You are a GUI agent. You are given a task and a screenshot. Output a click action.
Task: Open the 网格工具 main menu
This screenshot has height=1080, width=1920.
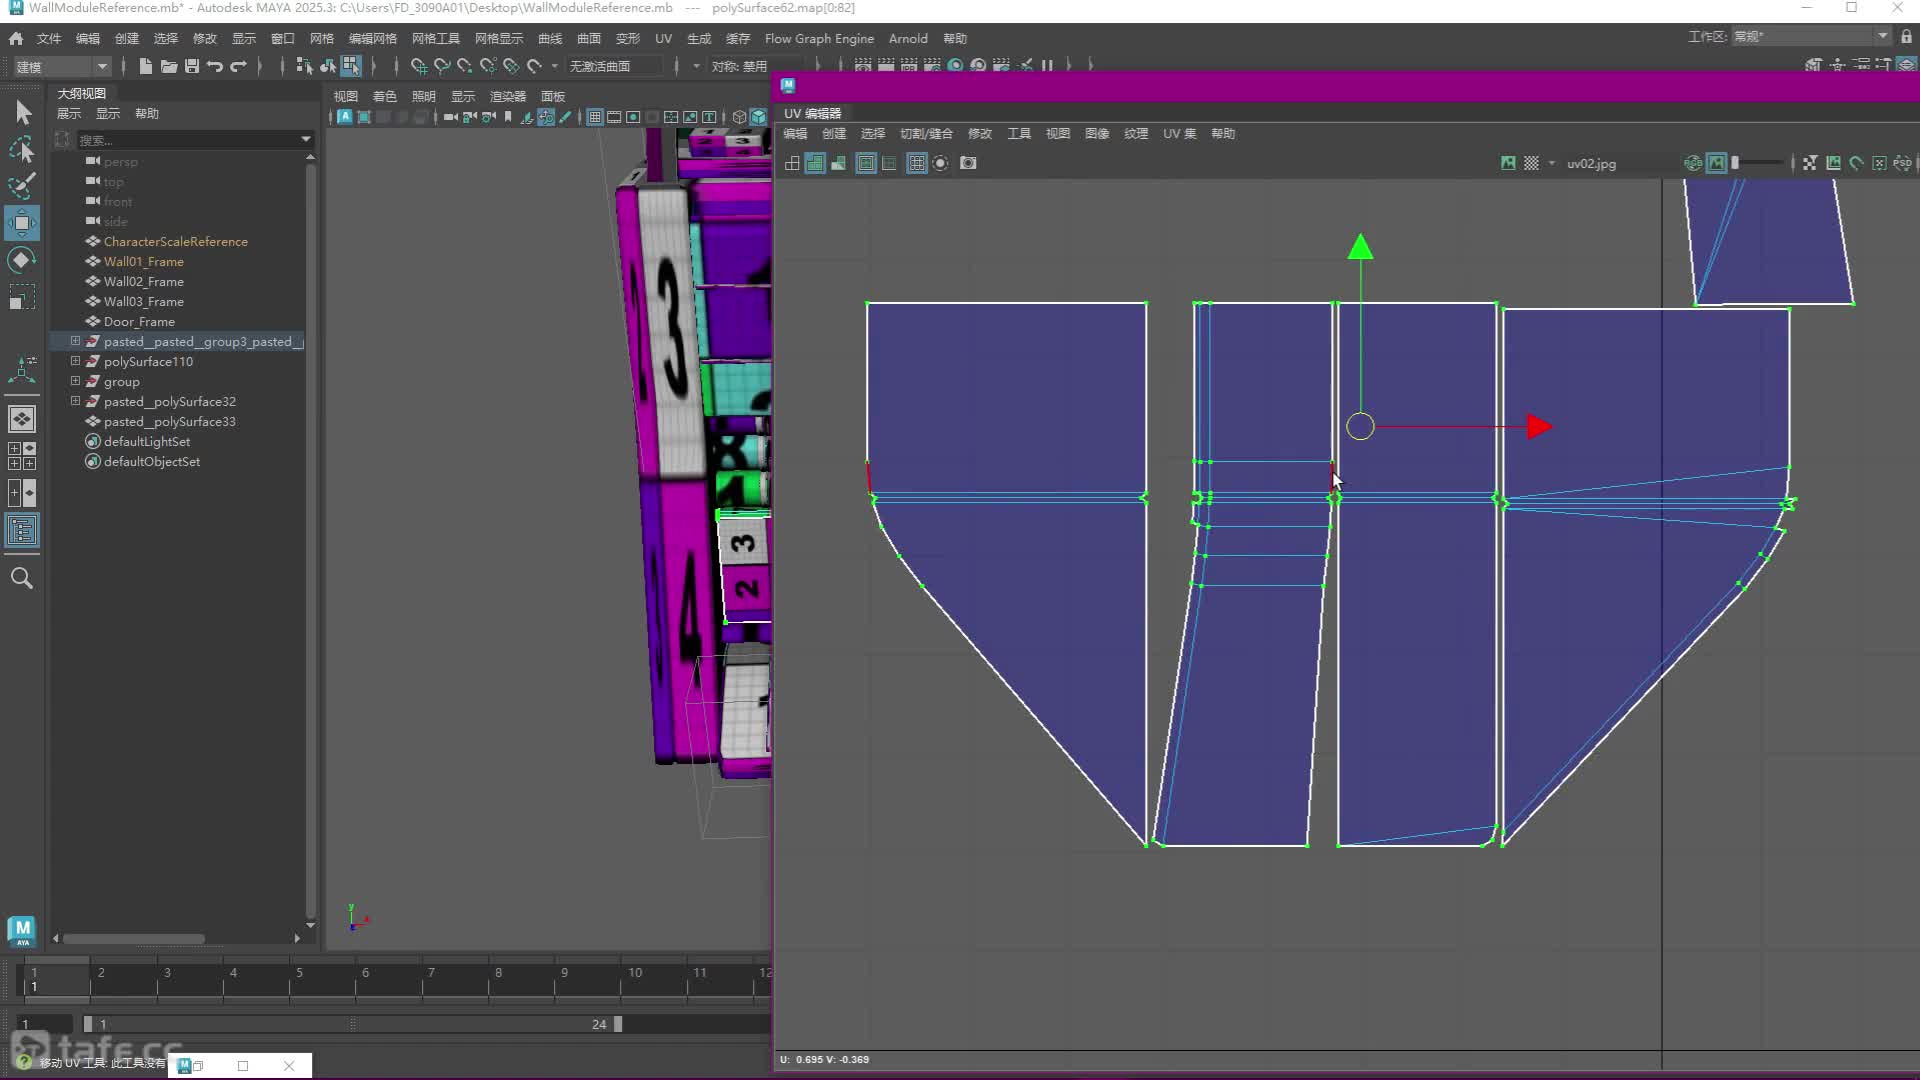click(x=436, y=38)
